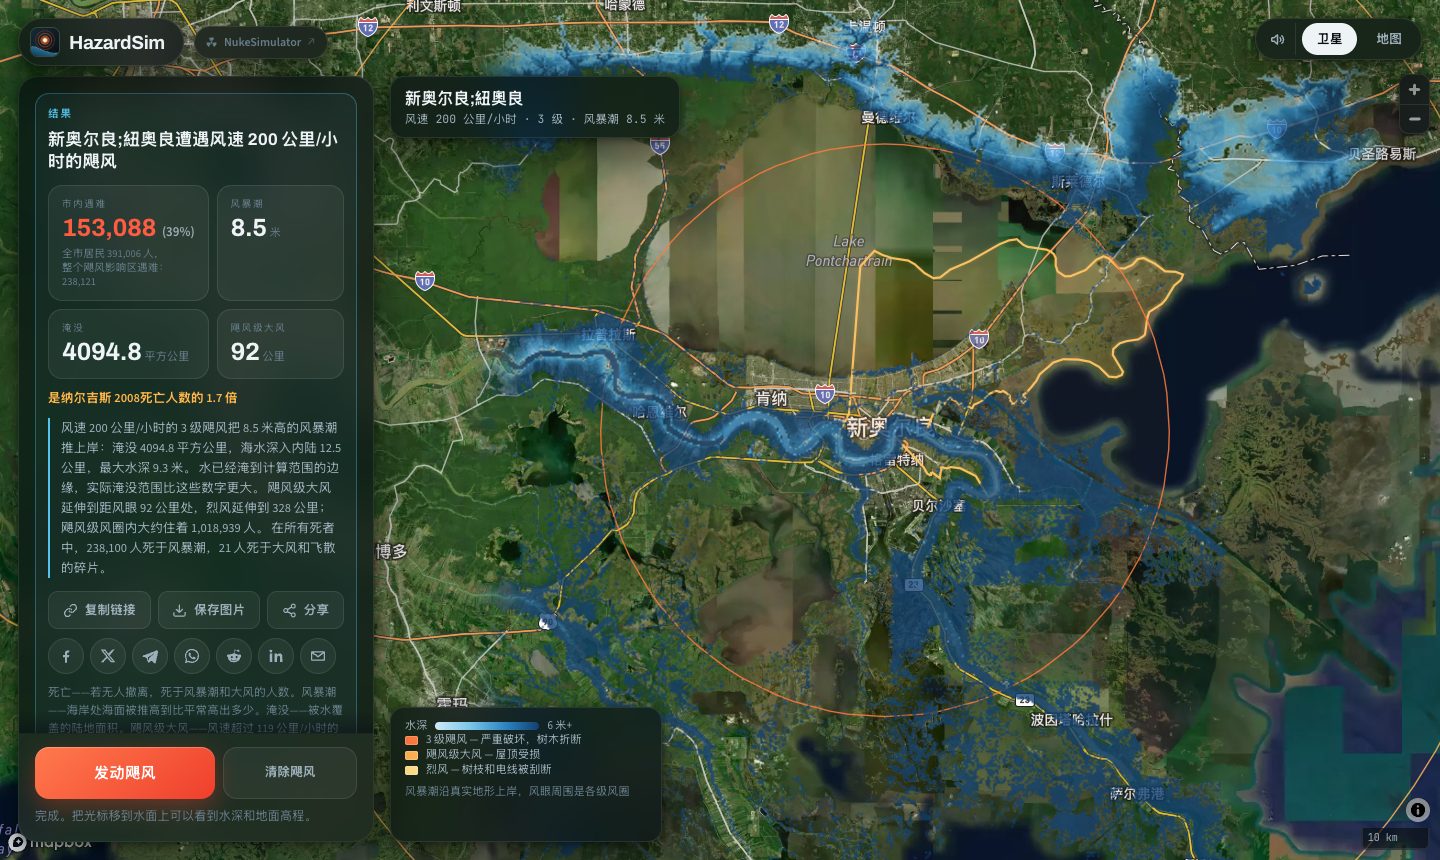Viewport: 1440px width, 860px height.
Task: Click the 淹没 4094.8 平方公里 value
Action: 125,352
